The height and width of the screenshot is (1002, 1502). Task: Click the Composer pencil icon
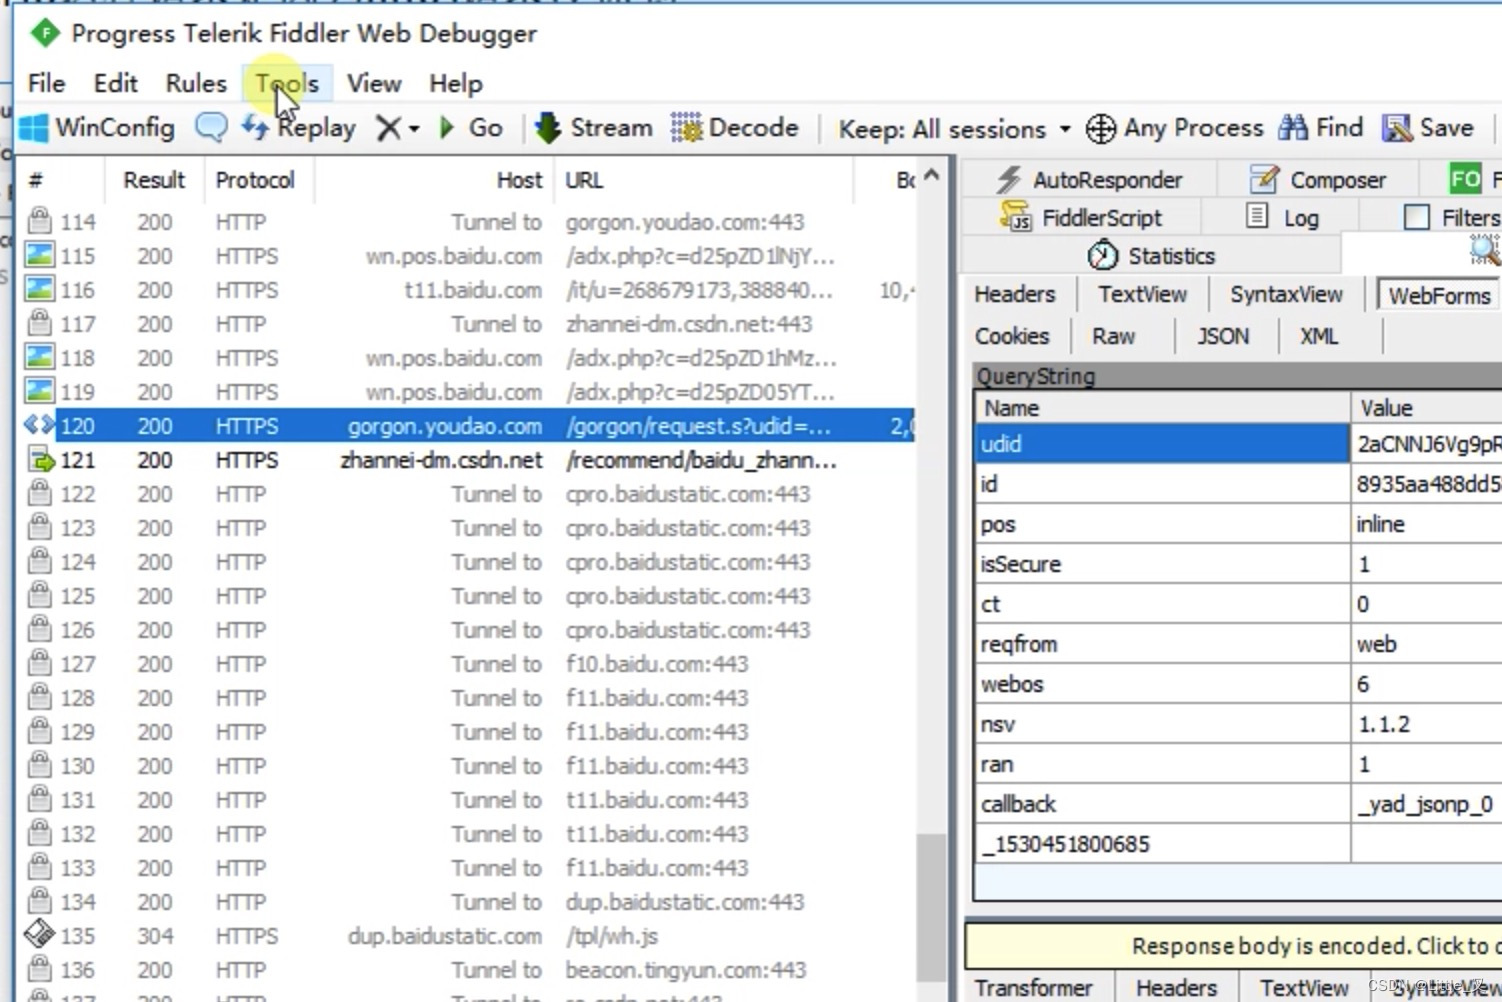click(x=1264, y=180)
